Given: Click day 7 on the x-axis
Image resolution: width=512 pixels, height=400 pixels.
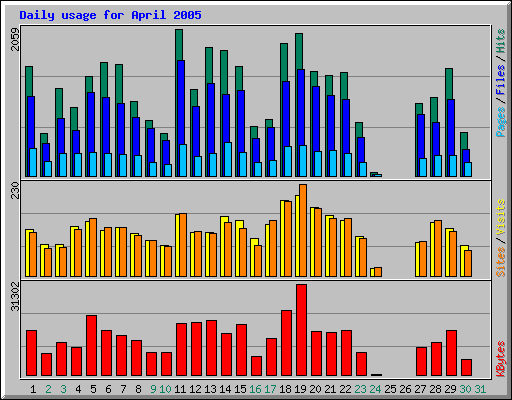Looking at the screenshot, I should tap(123, 389).
